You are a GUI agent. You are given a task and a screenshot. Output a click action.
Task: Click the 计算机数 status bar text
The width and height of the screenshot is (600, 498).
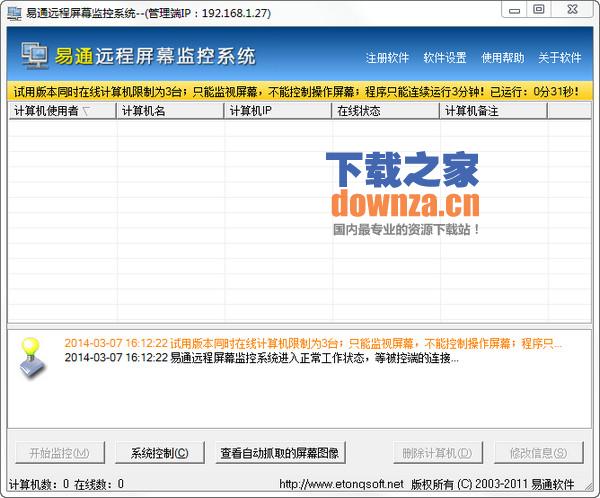39,484
